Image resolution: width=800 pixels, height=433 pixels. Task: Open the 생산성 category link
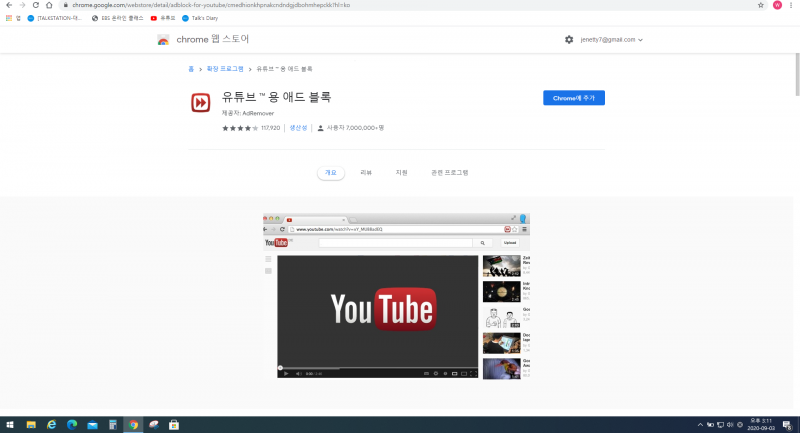click(x=298, y=128)
